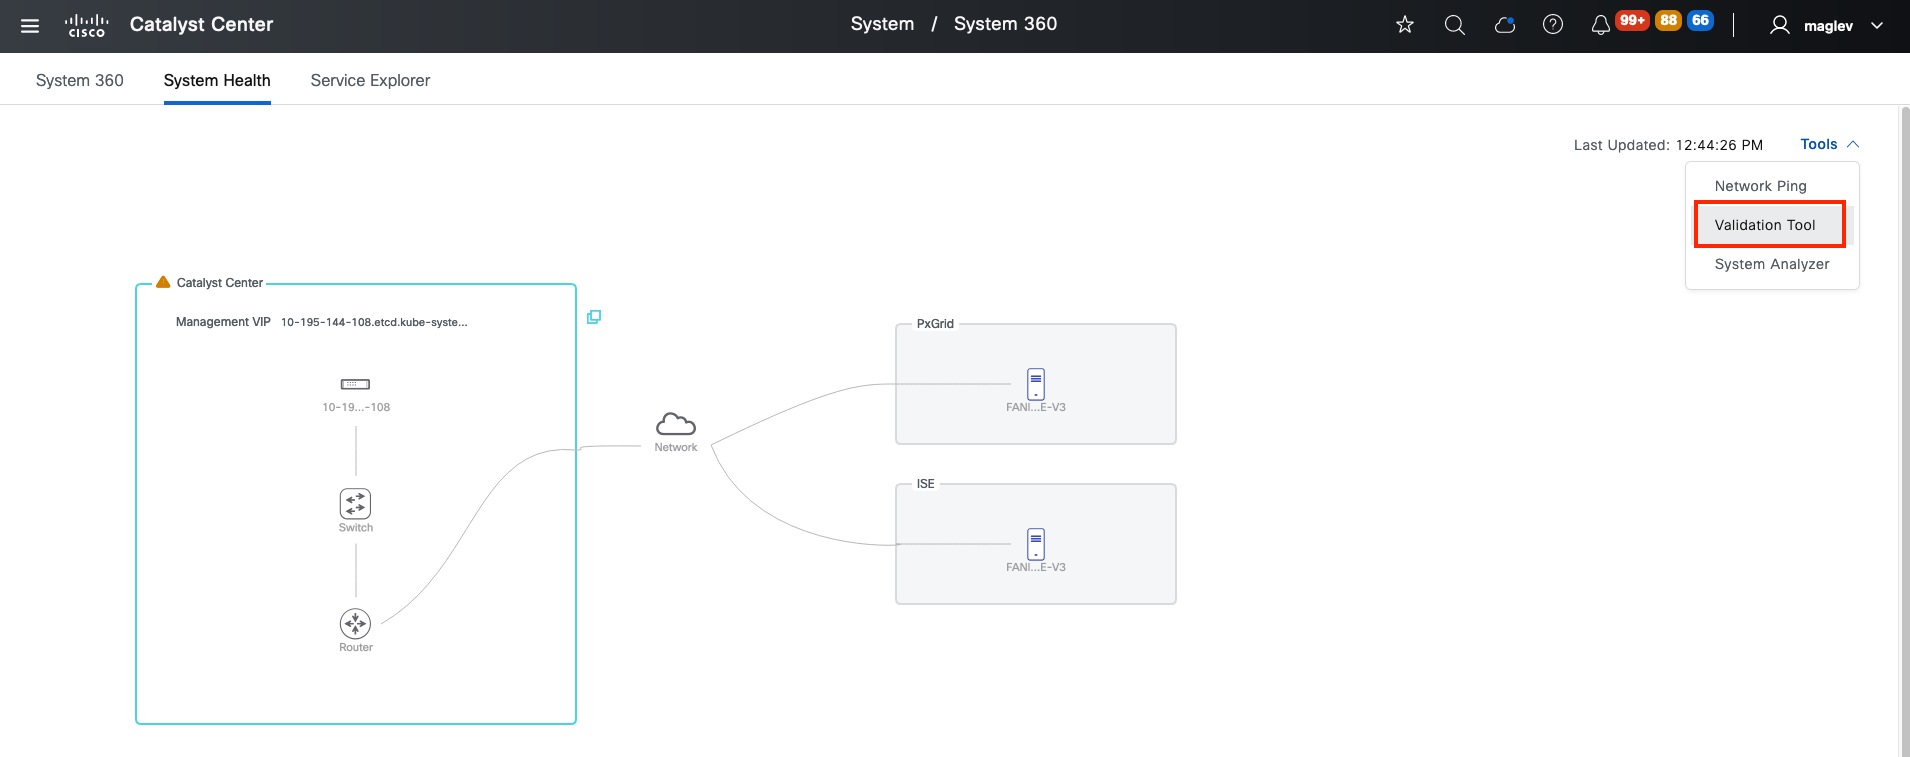
Task: Select the Router node icon
Action: 355,624
